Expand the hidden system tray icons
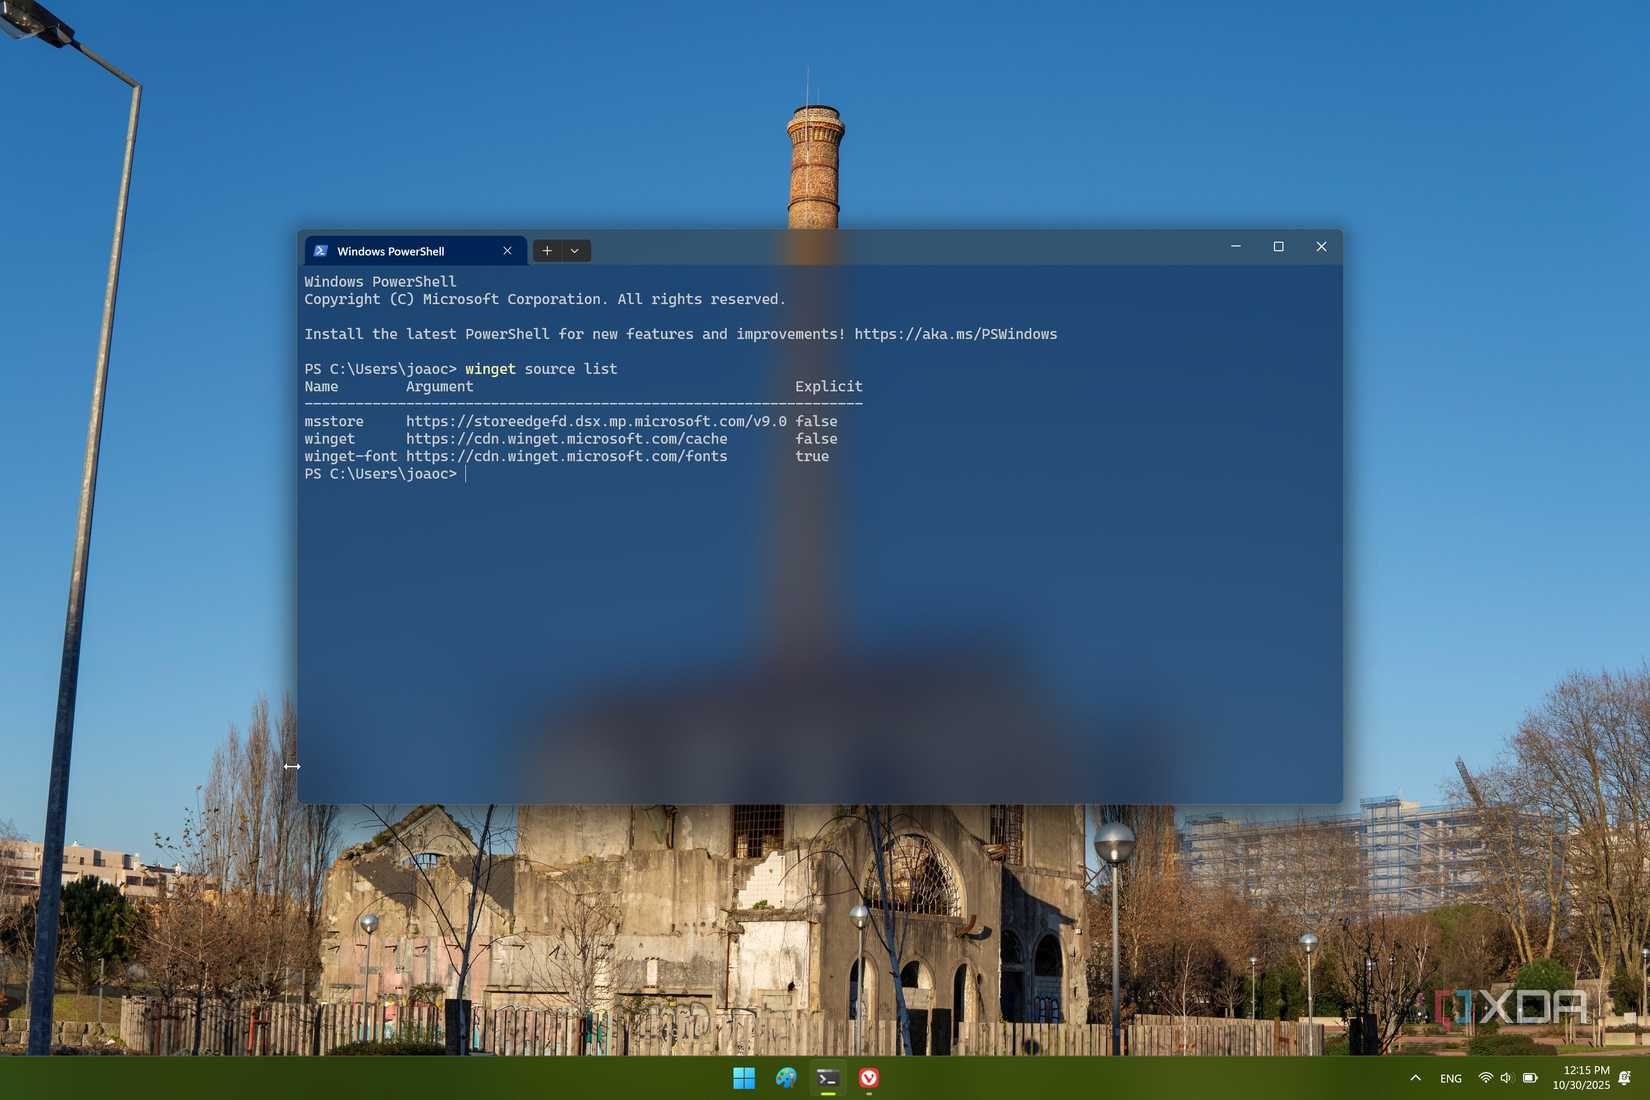 click(x=1415, y=1078)
